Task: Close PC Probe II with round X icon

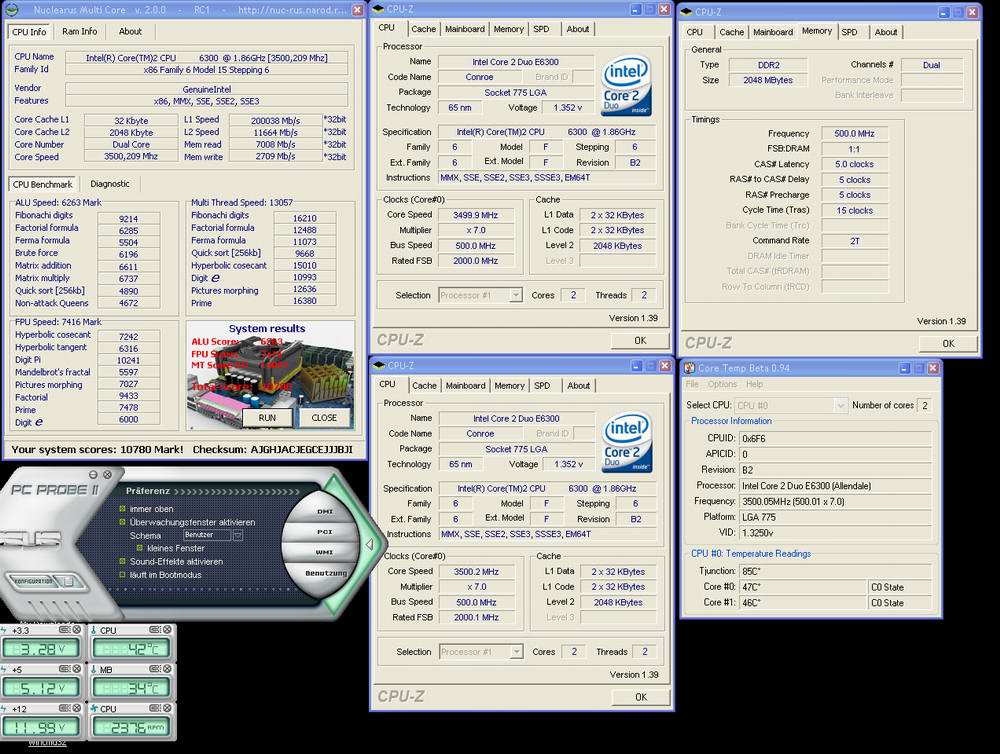Action: tap(107, 475)
